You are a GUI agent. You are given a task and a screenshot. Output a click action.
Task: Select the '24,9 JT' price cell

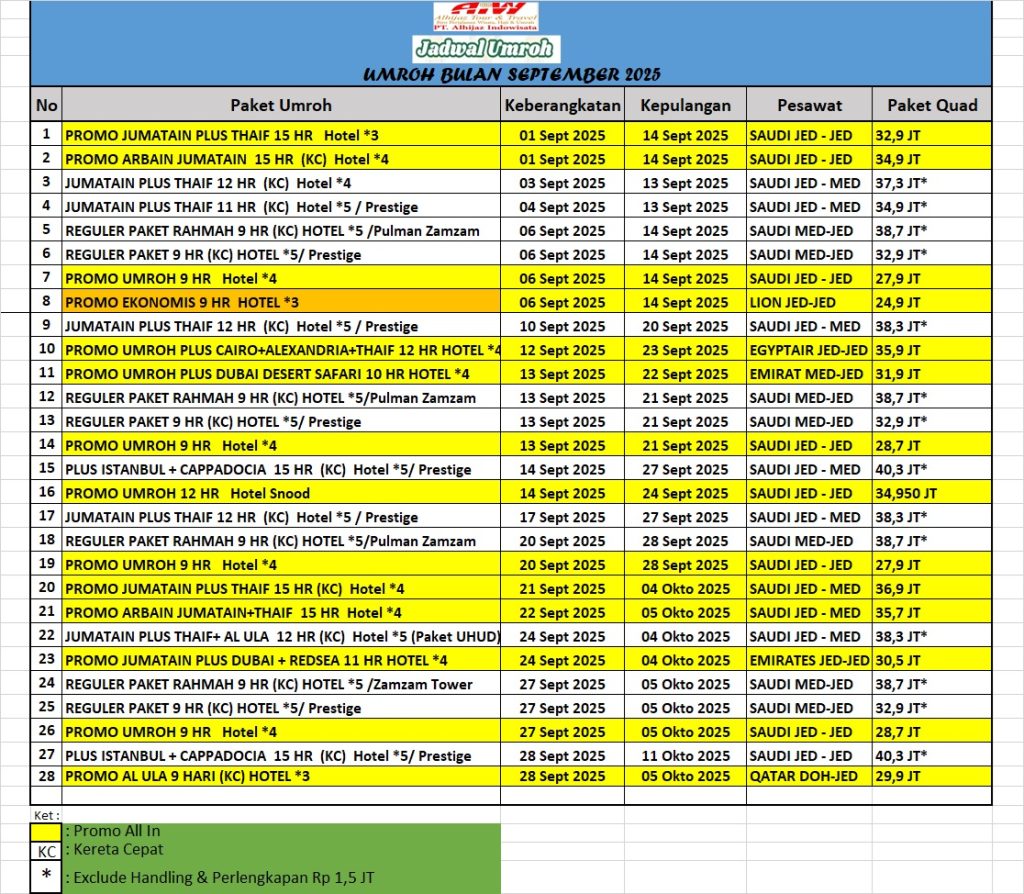[932, 302]
